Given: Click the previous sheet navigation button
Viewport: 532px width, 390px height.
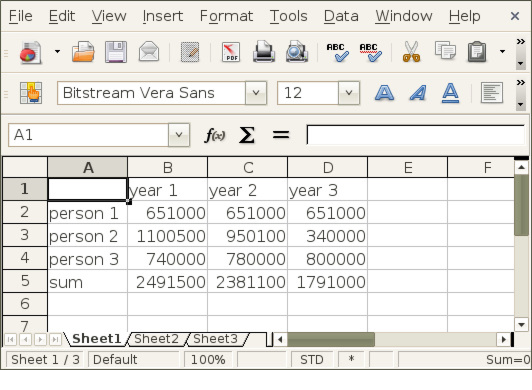Looking at the screenshot, I should [x=25, y=339].
